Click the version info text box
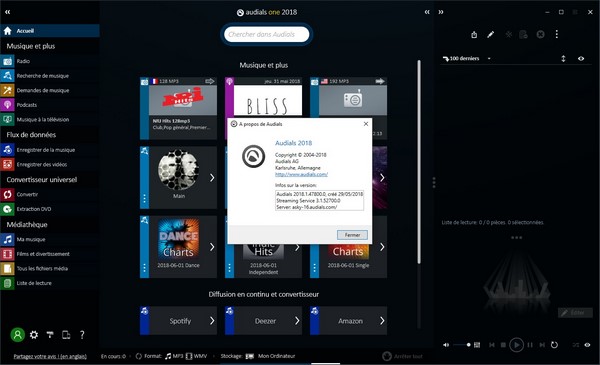Screen dimensions: 600x365 point(320,200)
